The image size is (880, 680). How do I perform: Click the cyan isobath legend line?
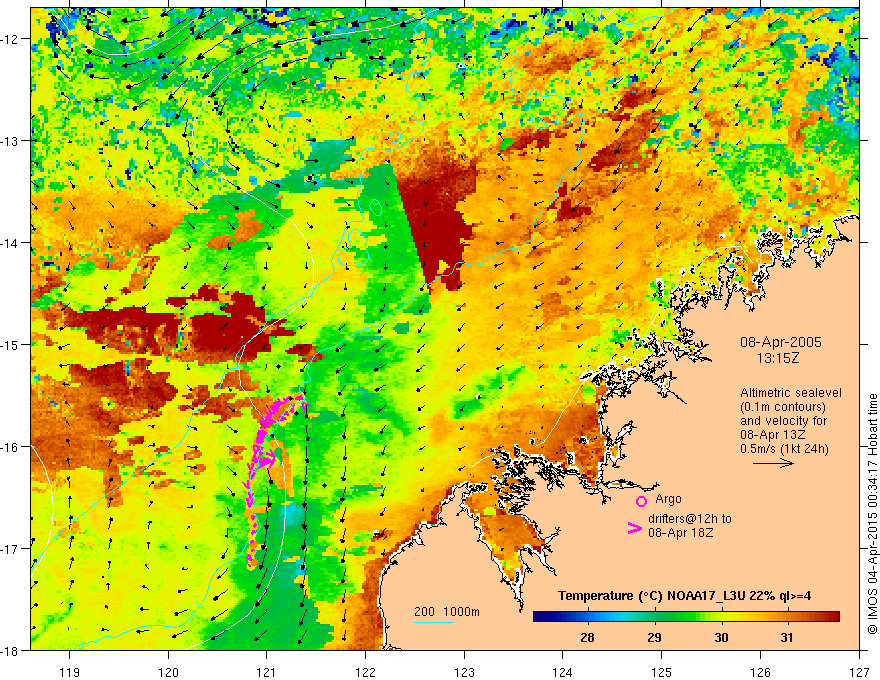tap(434, 622)
